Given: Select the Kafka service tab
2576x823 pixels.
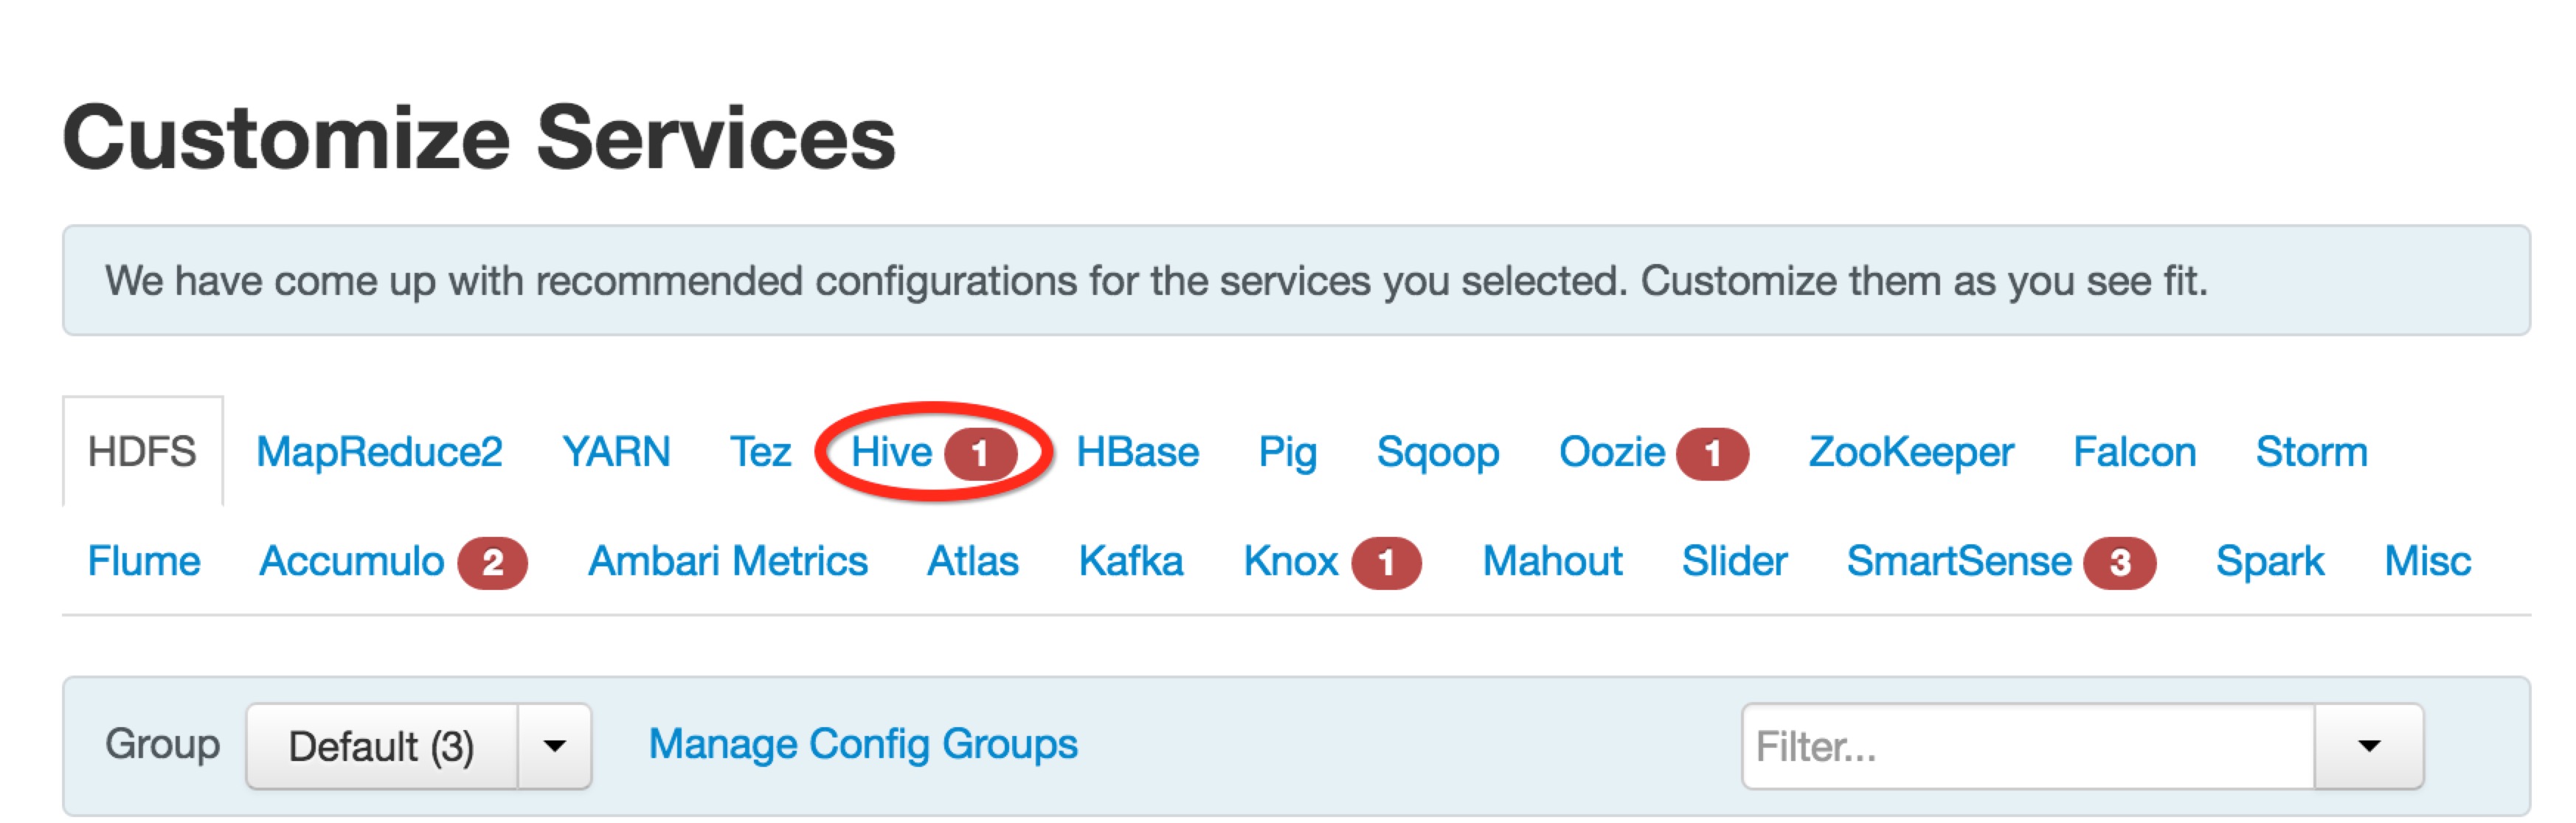Looking at the screenshot, I should (x=1130, y=561).
